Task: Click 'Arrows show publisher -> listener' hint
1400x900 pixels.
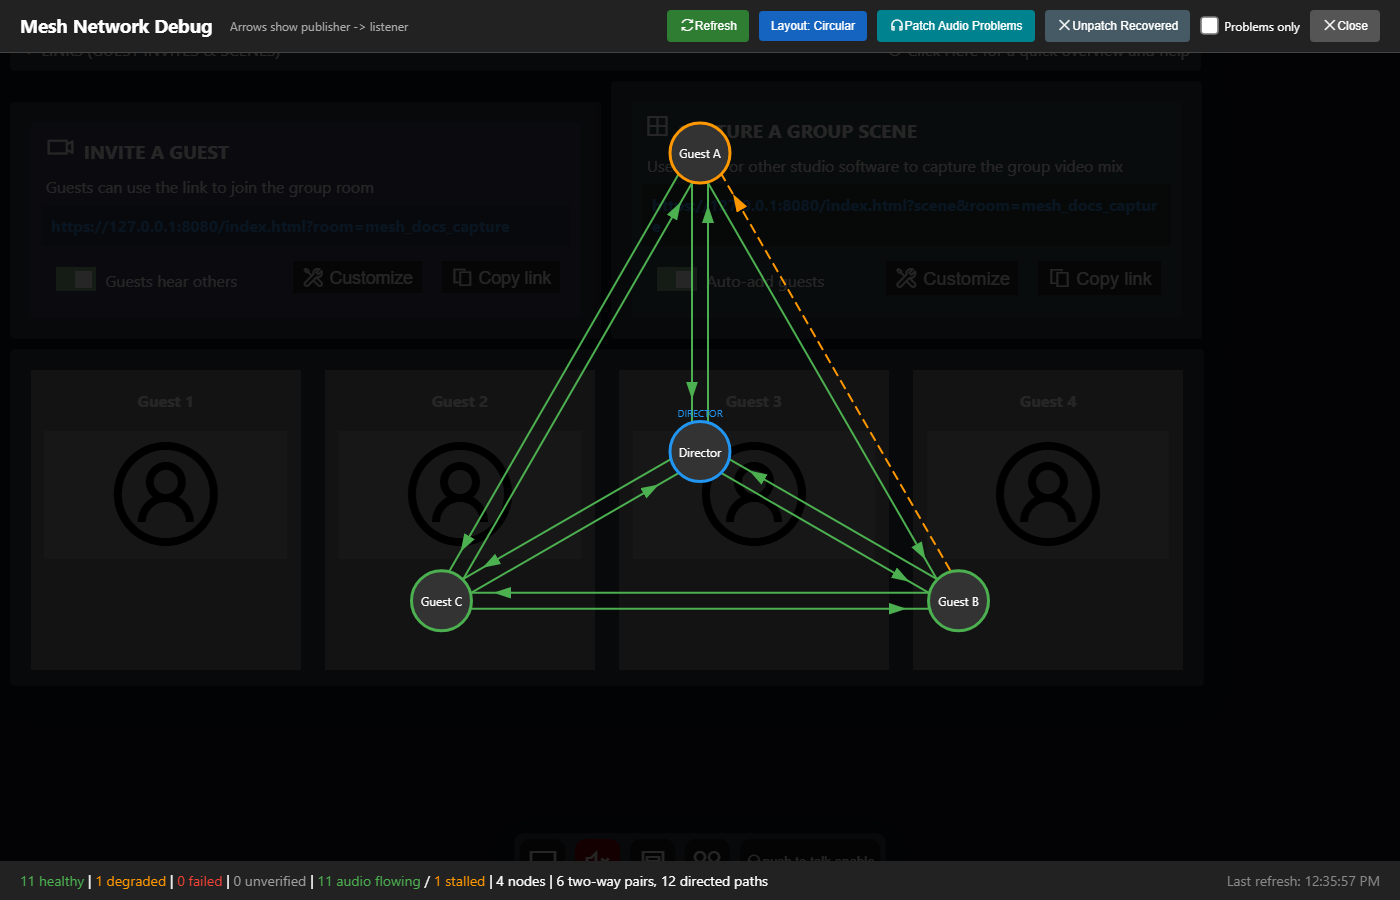Action: [x=319, y=27]
